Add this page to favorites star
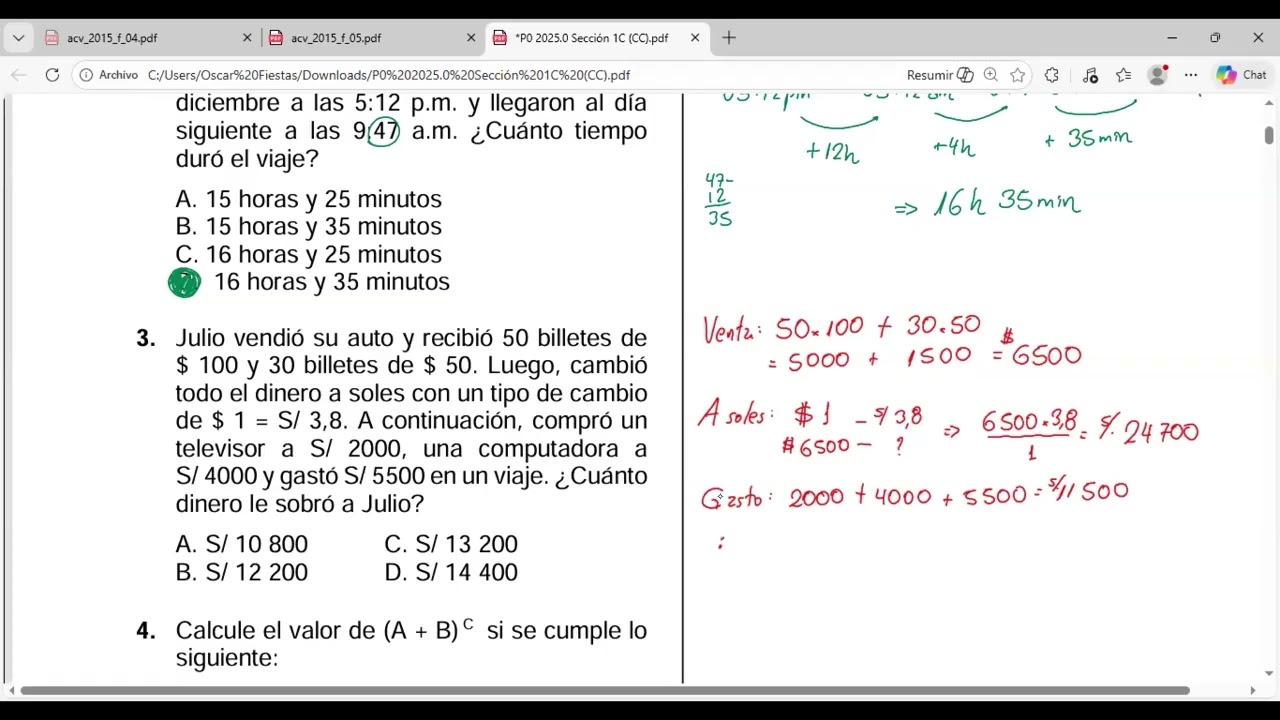1280x720 pixels. 1018,75
